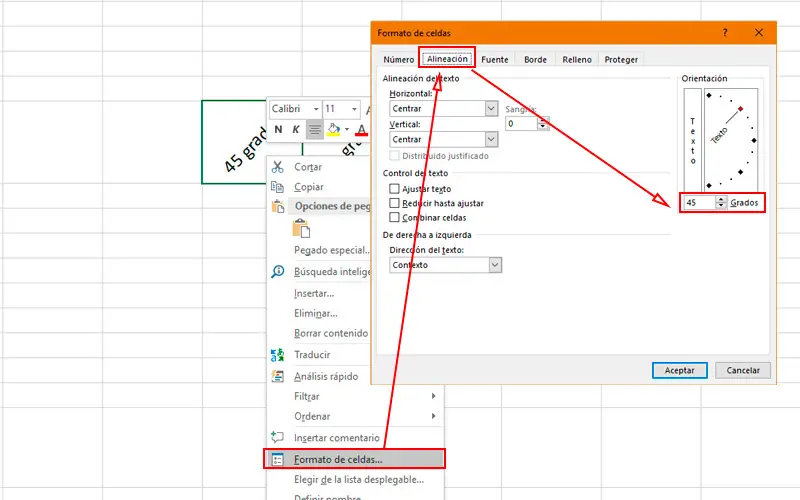The height and width of the screenshot is (500, 800).
Task: Expand the Filtrar submenu arrow
Action: coord(433,396)
